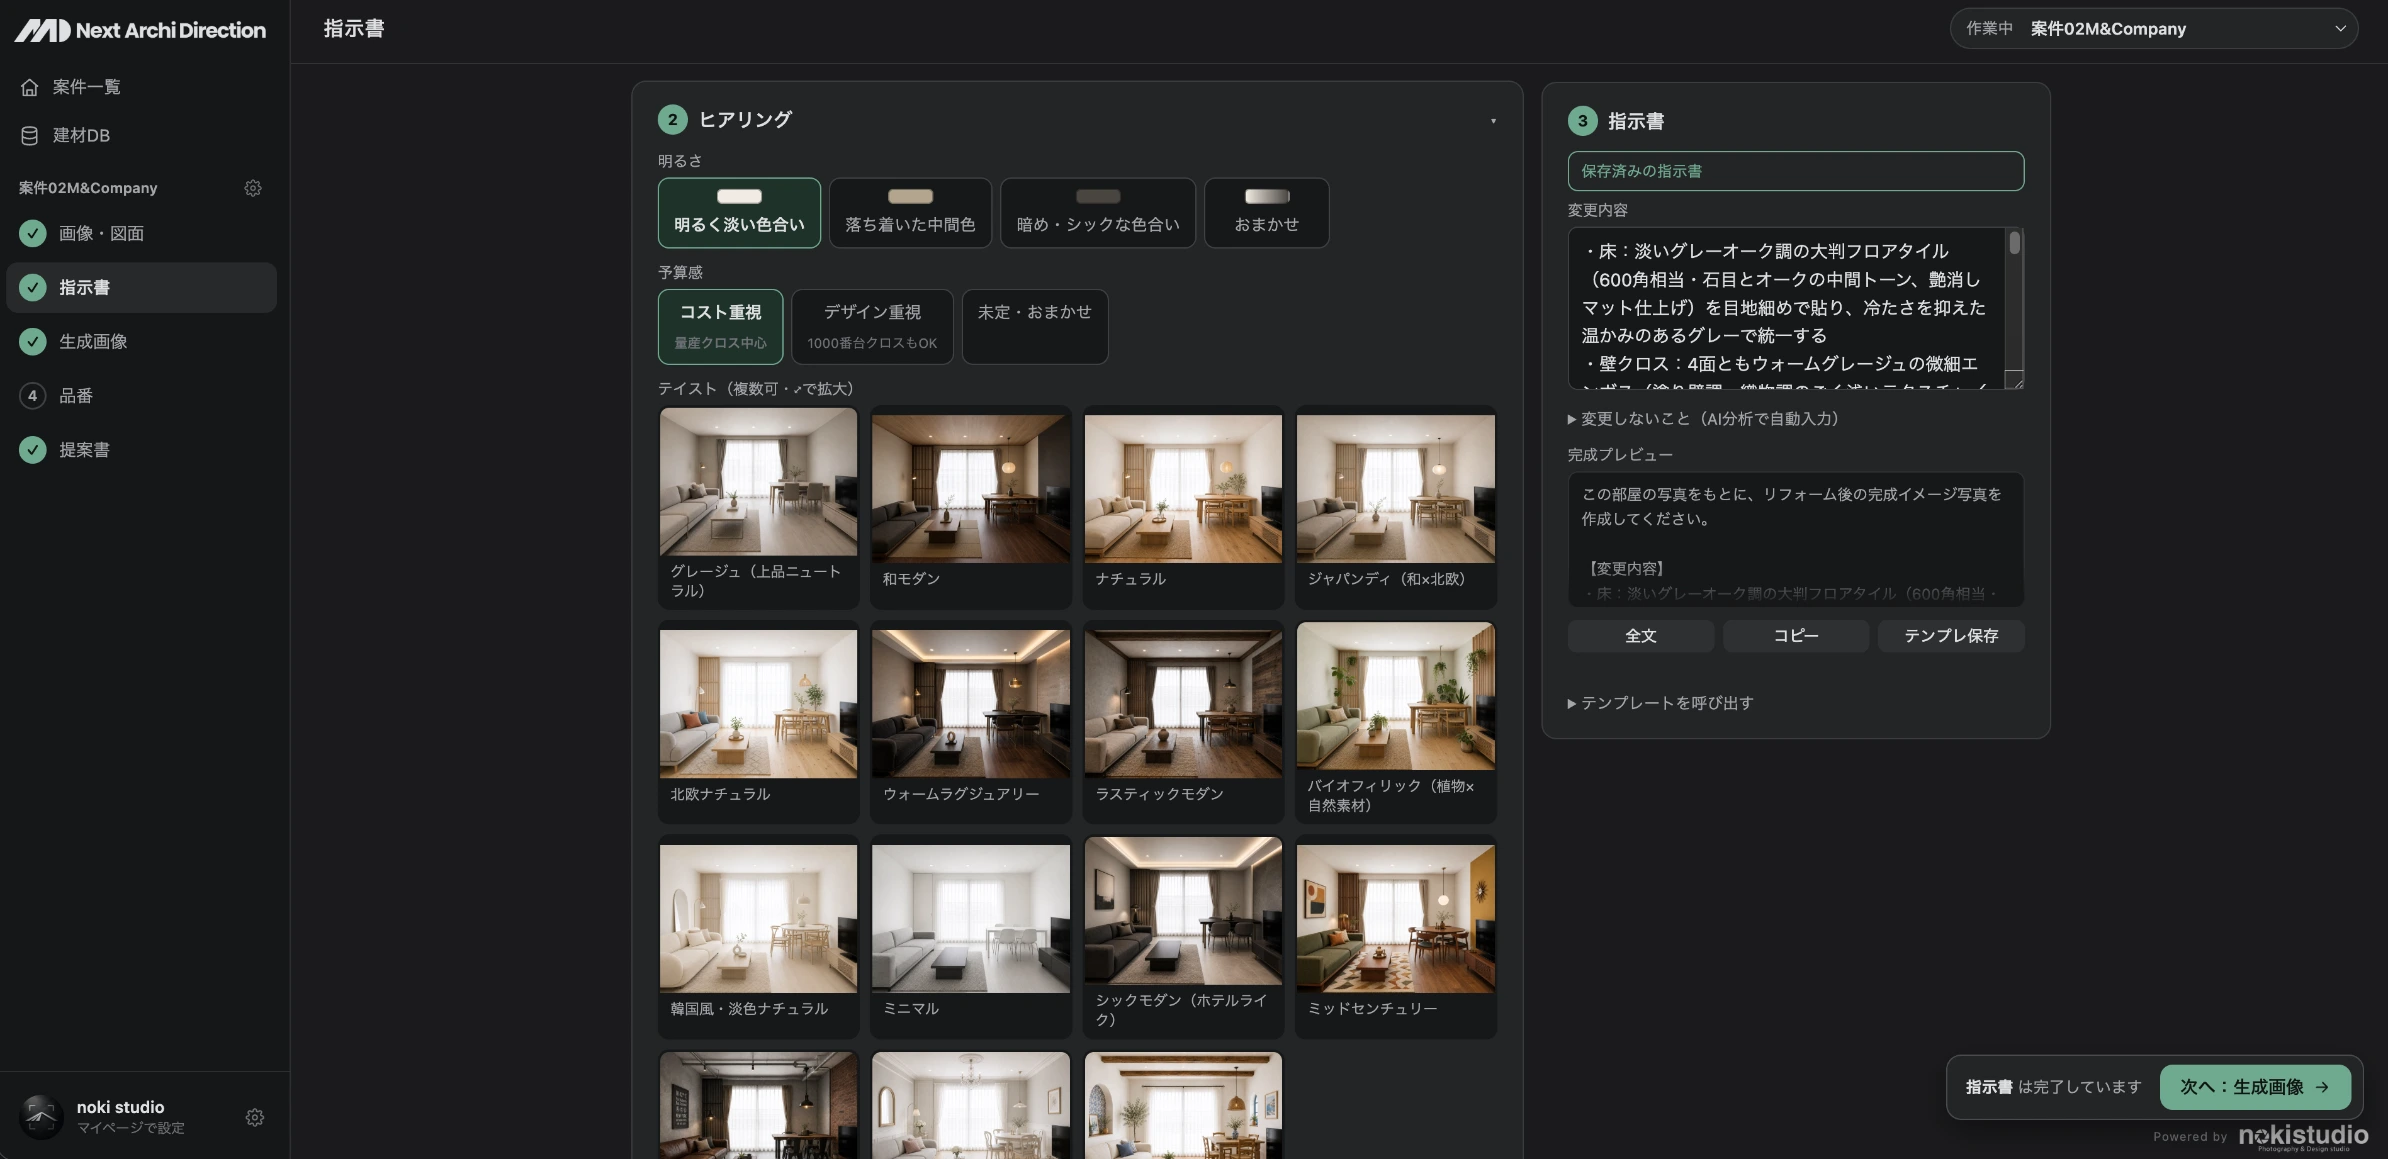Click the green check icon for 提案書
2388x1159 pixels.
[x=33, y=449]
